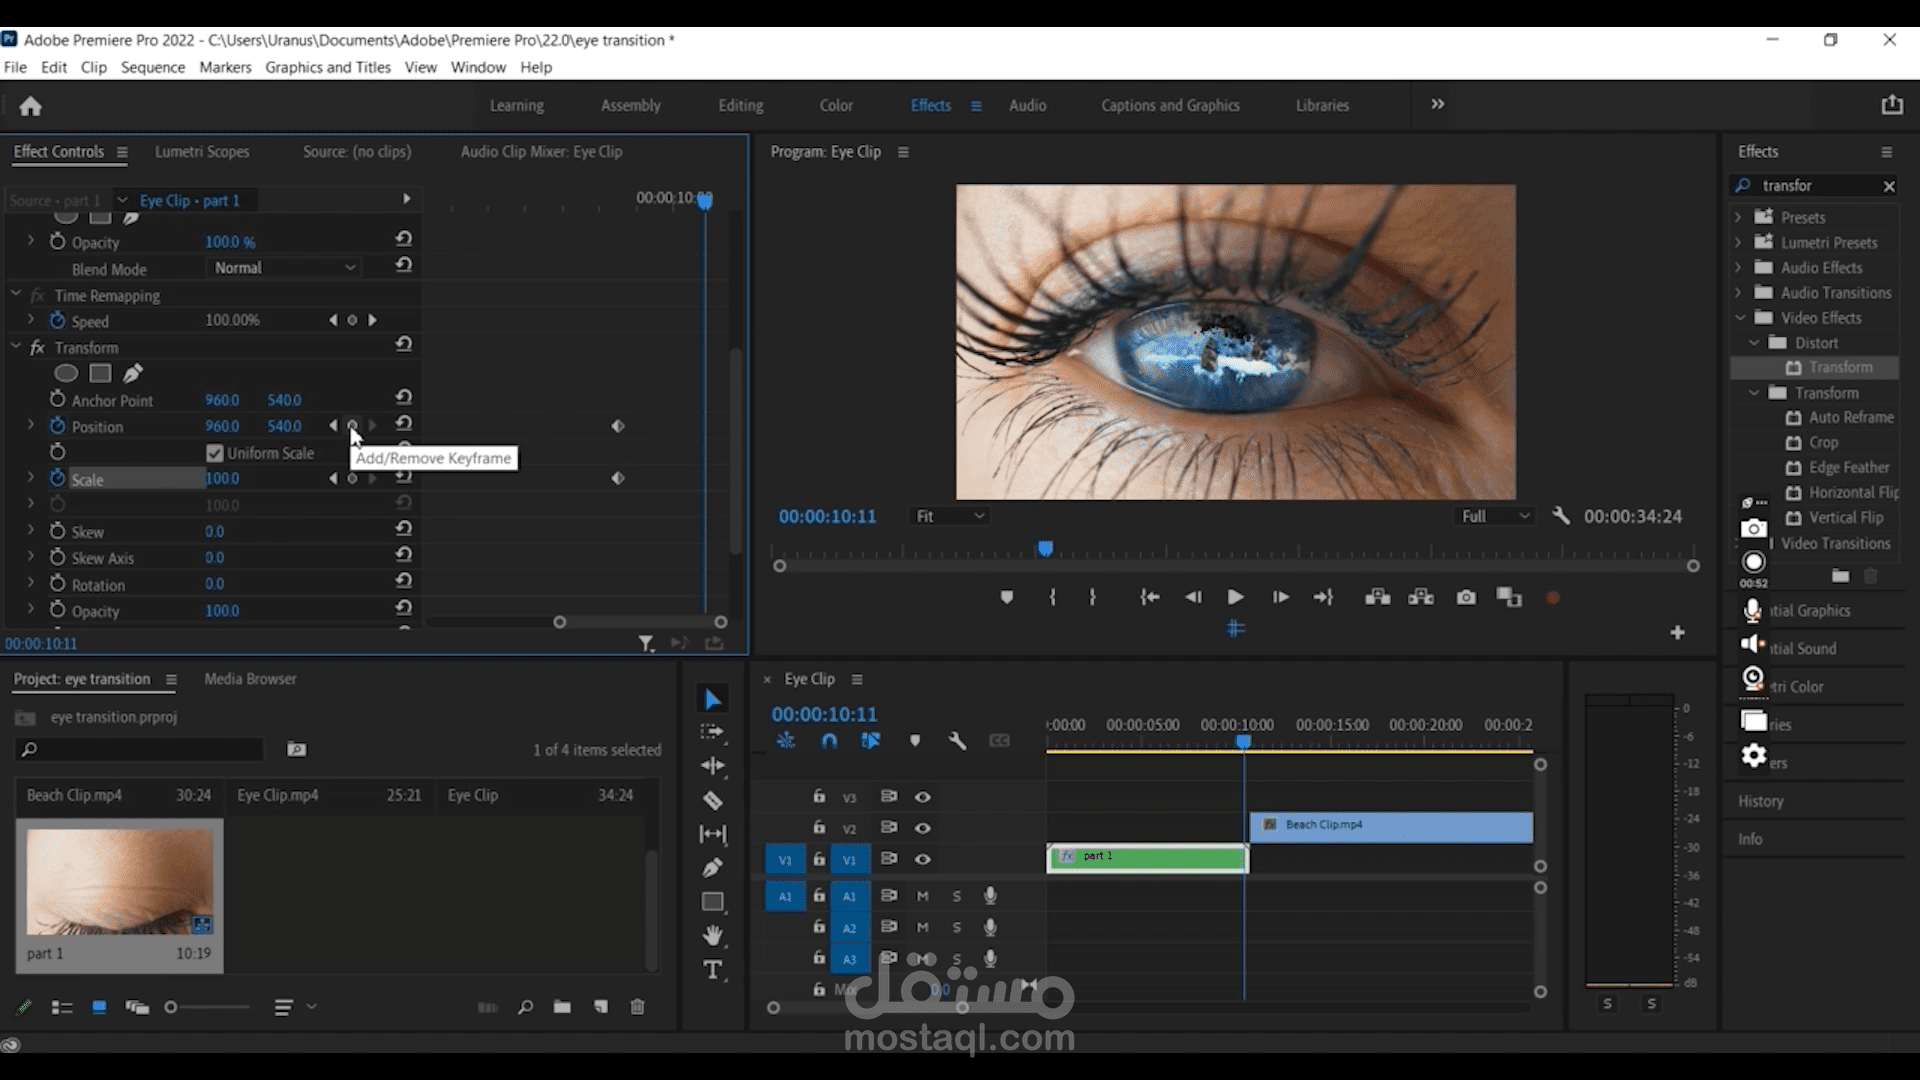Select the Type tool
The width and height of the screenshot is (1920, 1080).
coord(712,970)
